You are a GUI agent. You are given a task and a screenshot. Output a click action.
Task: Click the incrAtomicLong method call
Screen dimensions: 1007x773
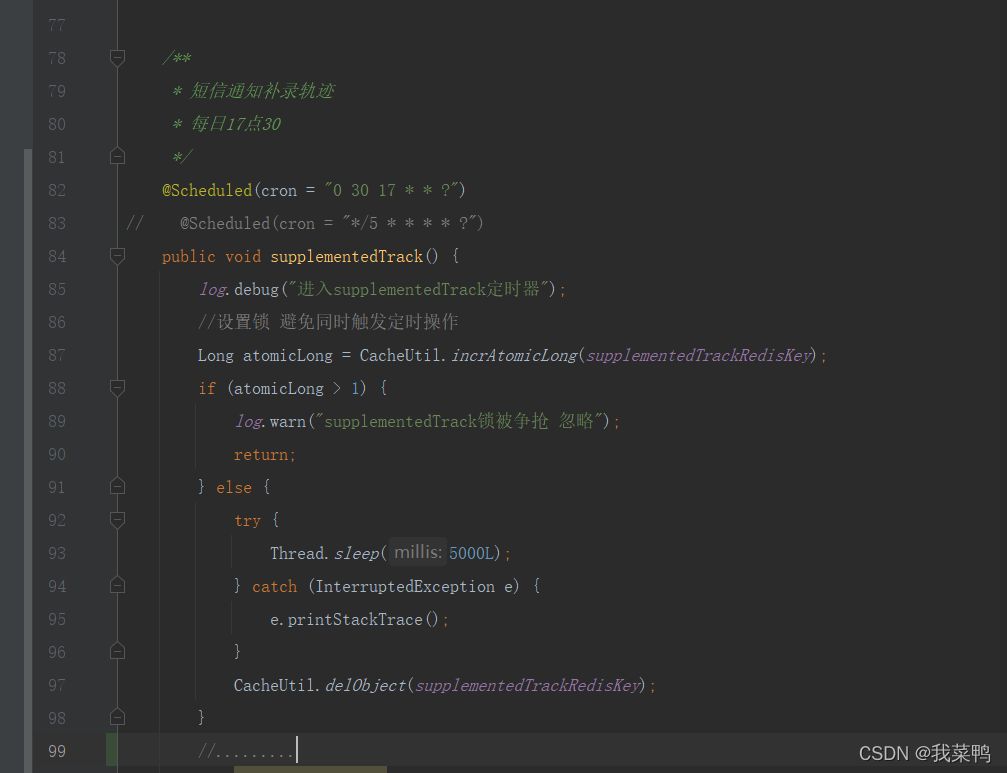(514, 355)
